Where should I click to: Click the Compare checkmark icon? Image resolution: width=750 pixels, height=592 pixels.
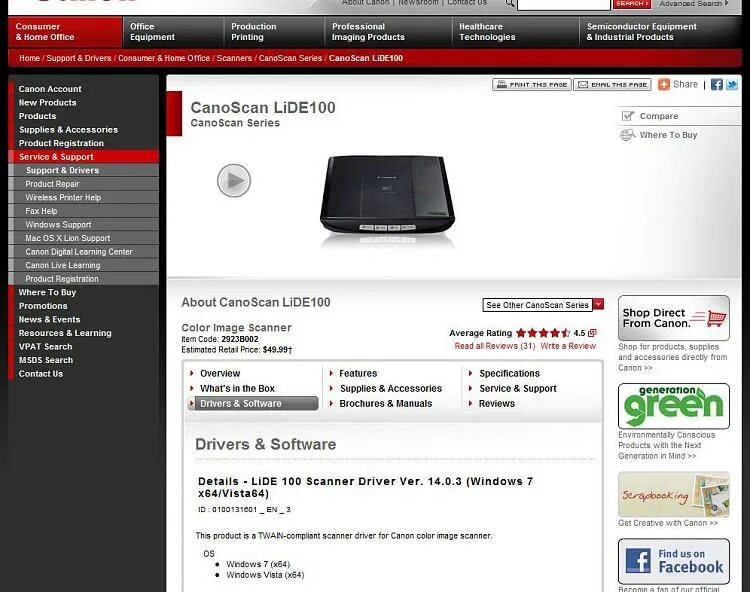[627, 116]
